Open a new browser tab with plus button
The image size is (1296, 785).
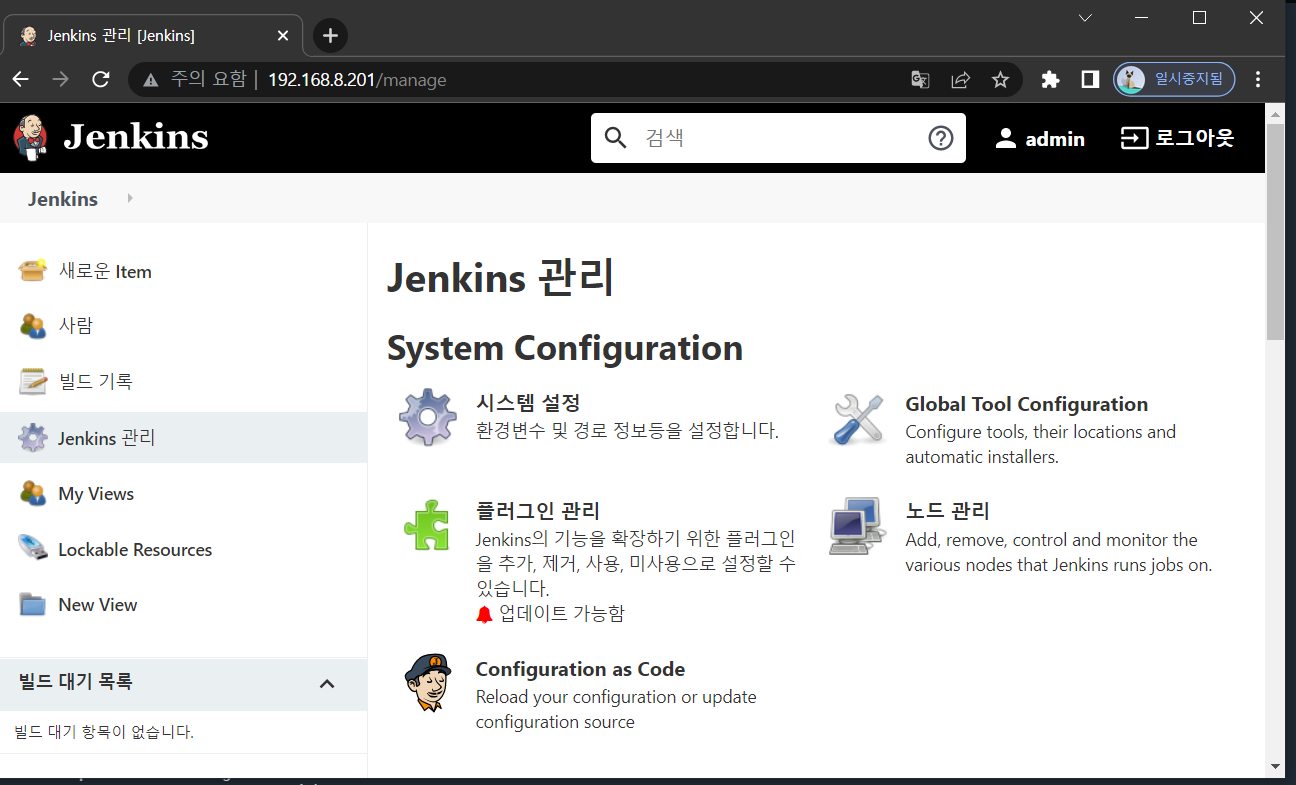coord(330,36)
